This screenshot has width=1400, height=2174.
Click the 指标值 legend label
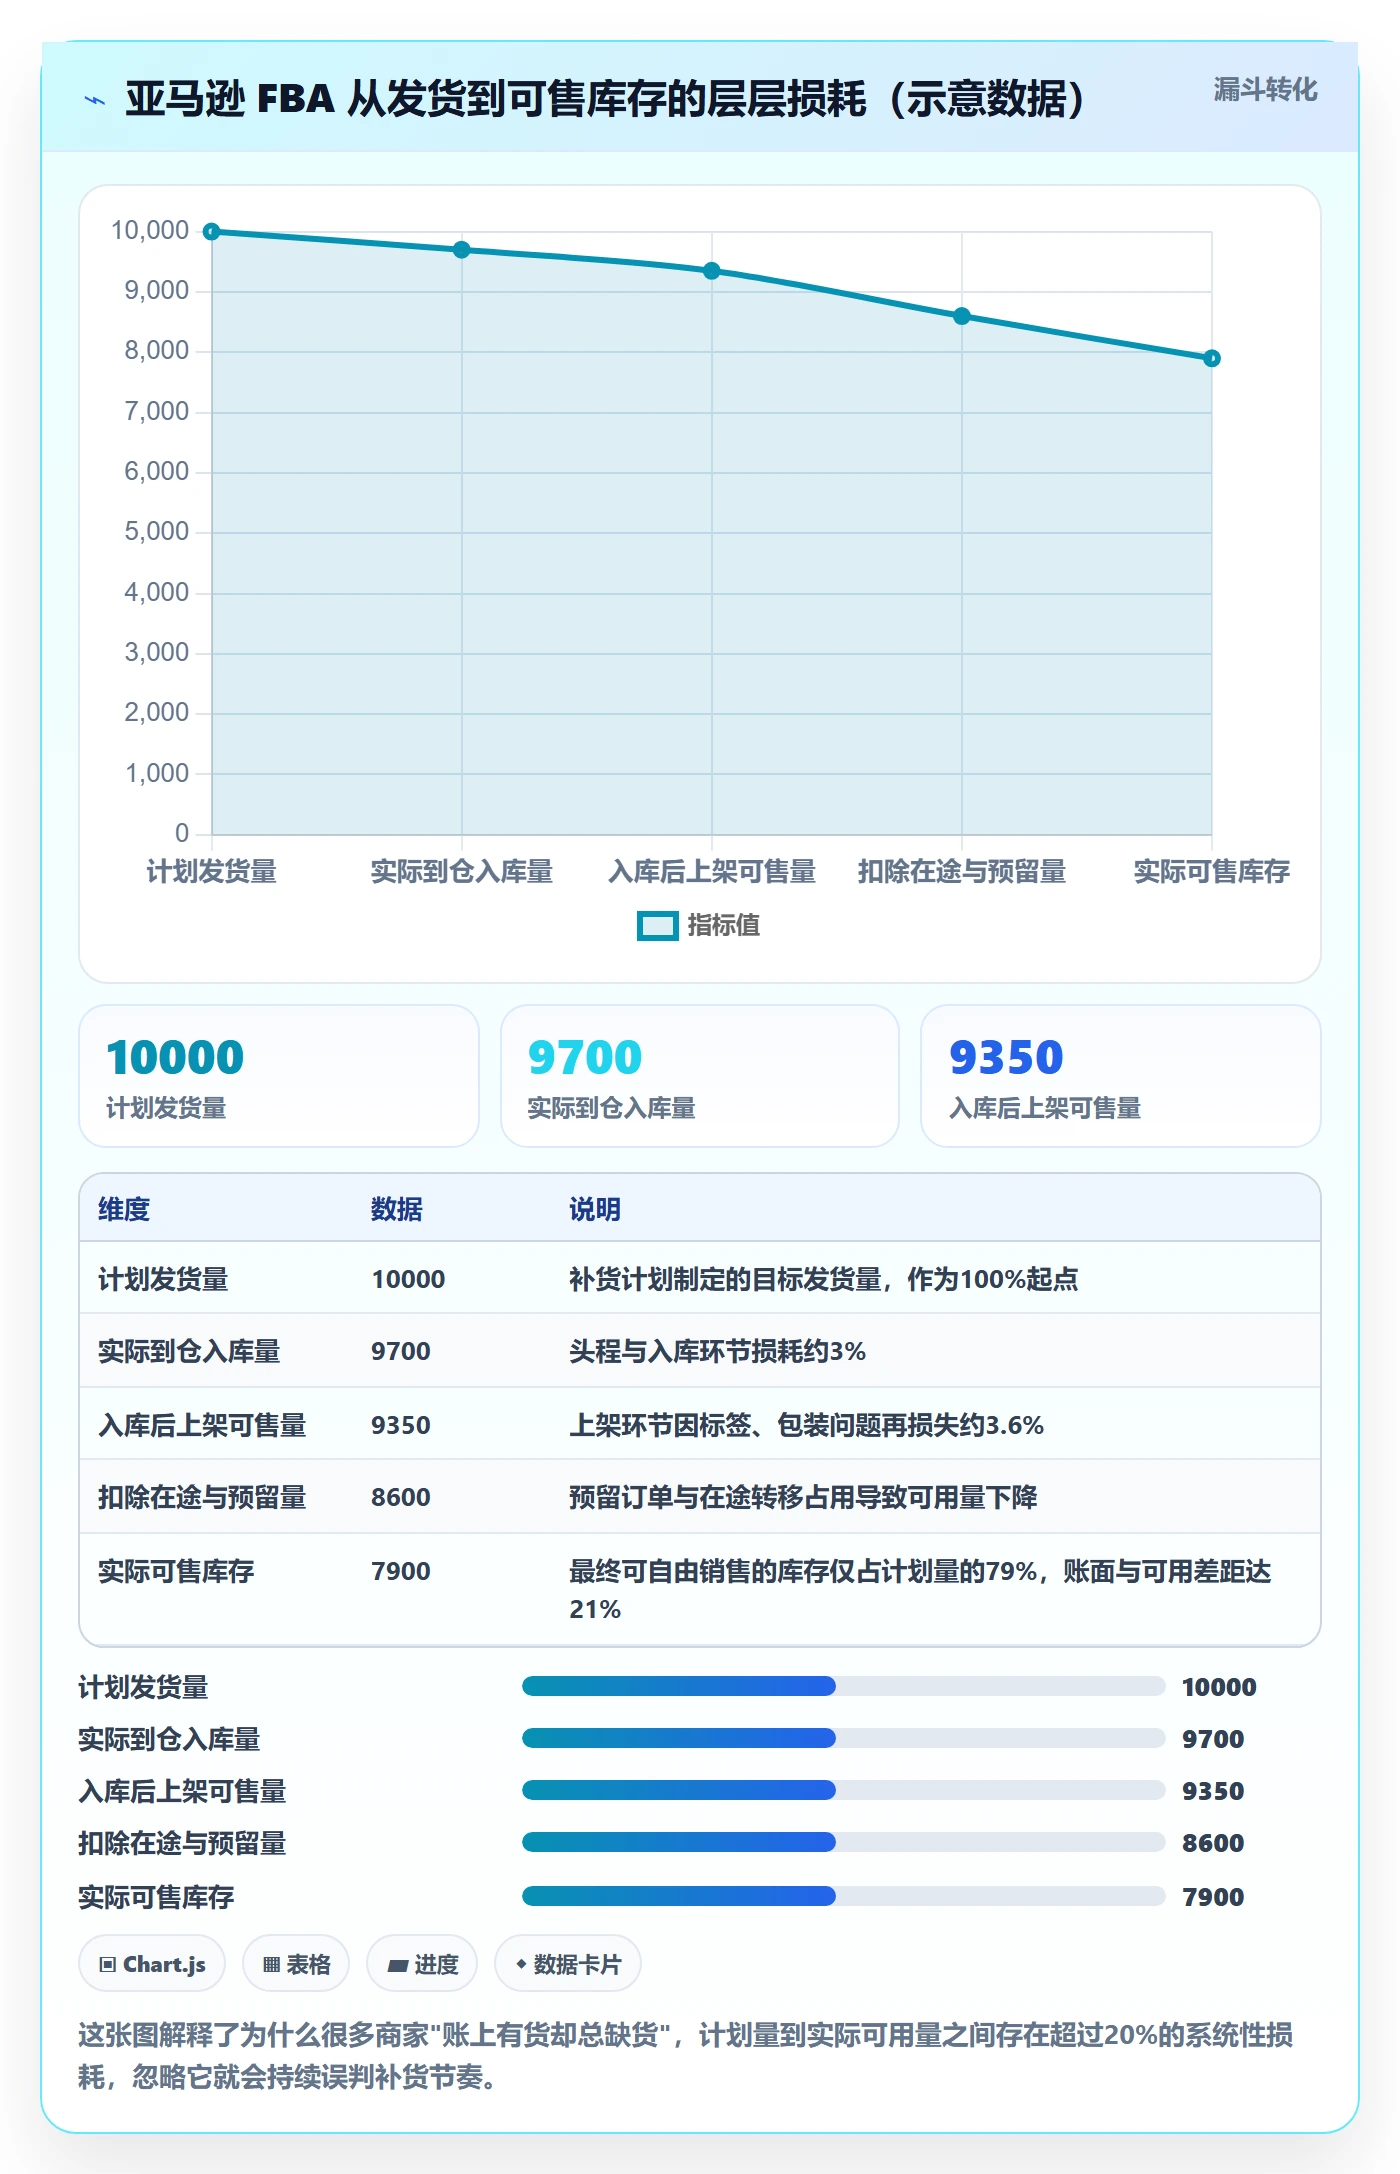(x=723, y=926)
